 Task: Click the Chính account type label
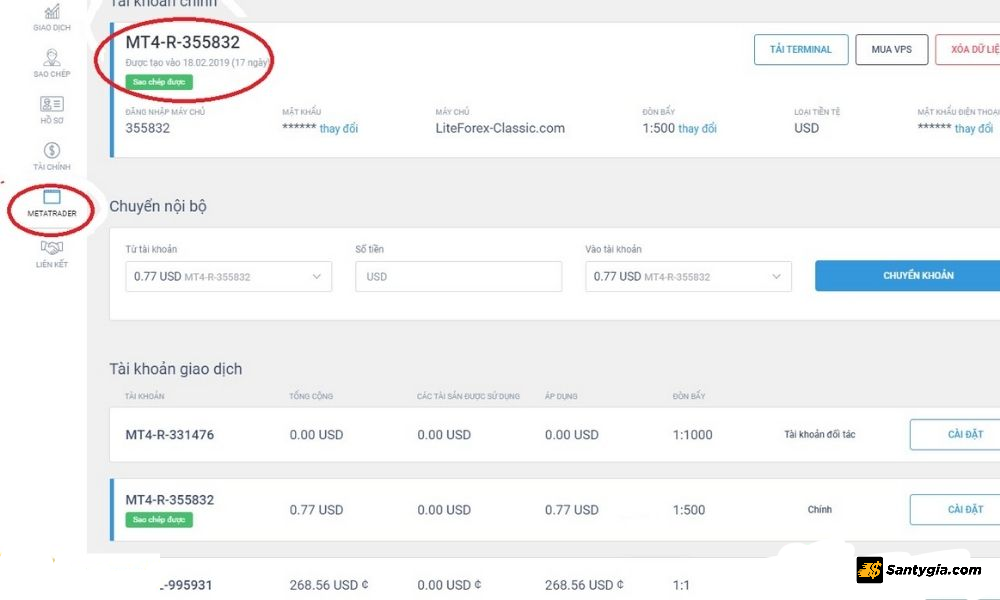[x=820, y=509]
